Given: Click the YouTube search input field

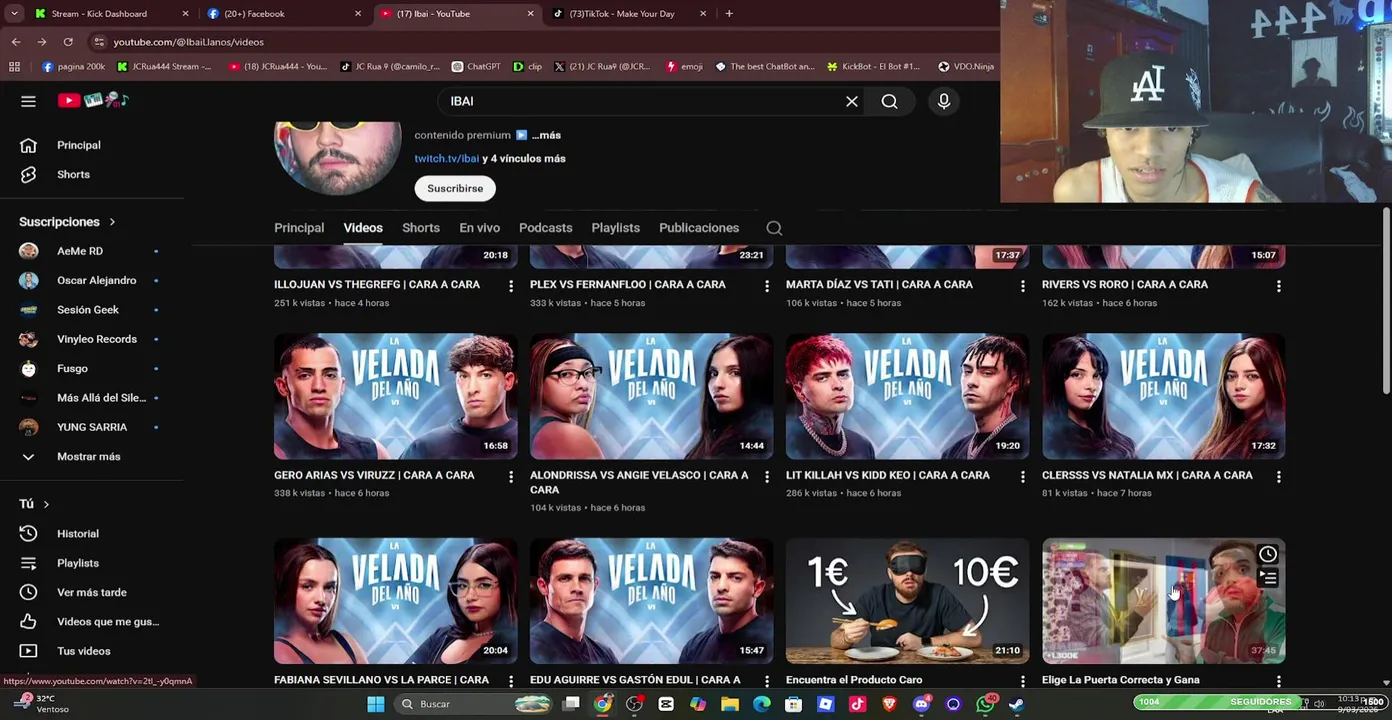Looking at the screenshot, I should 640,101.
